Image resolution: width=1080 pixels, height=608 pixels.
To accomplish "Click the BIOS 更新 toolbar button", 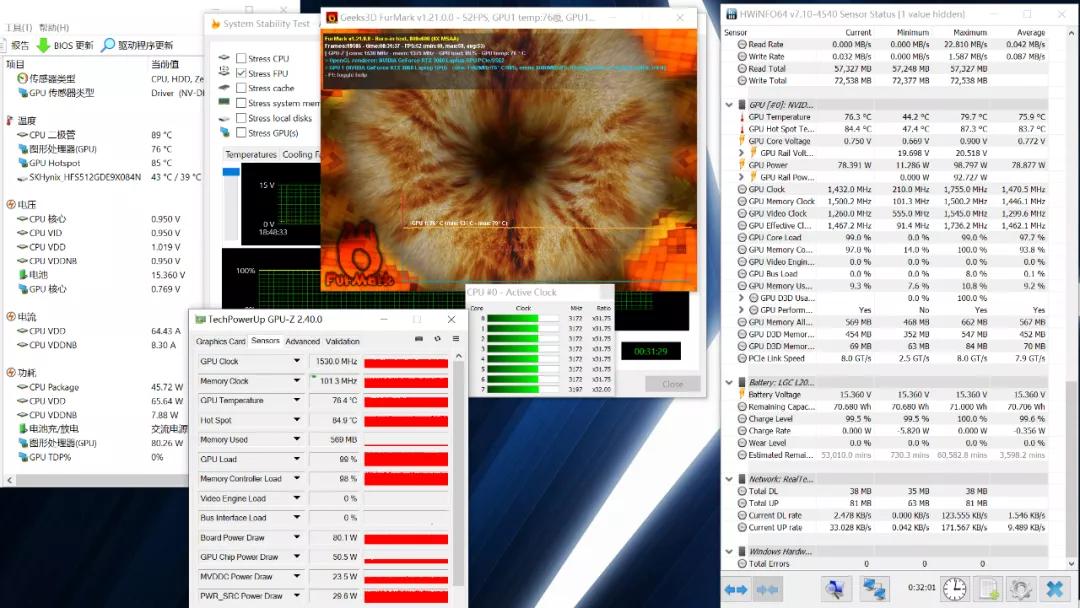I will click(x=65, y=45).
